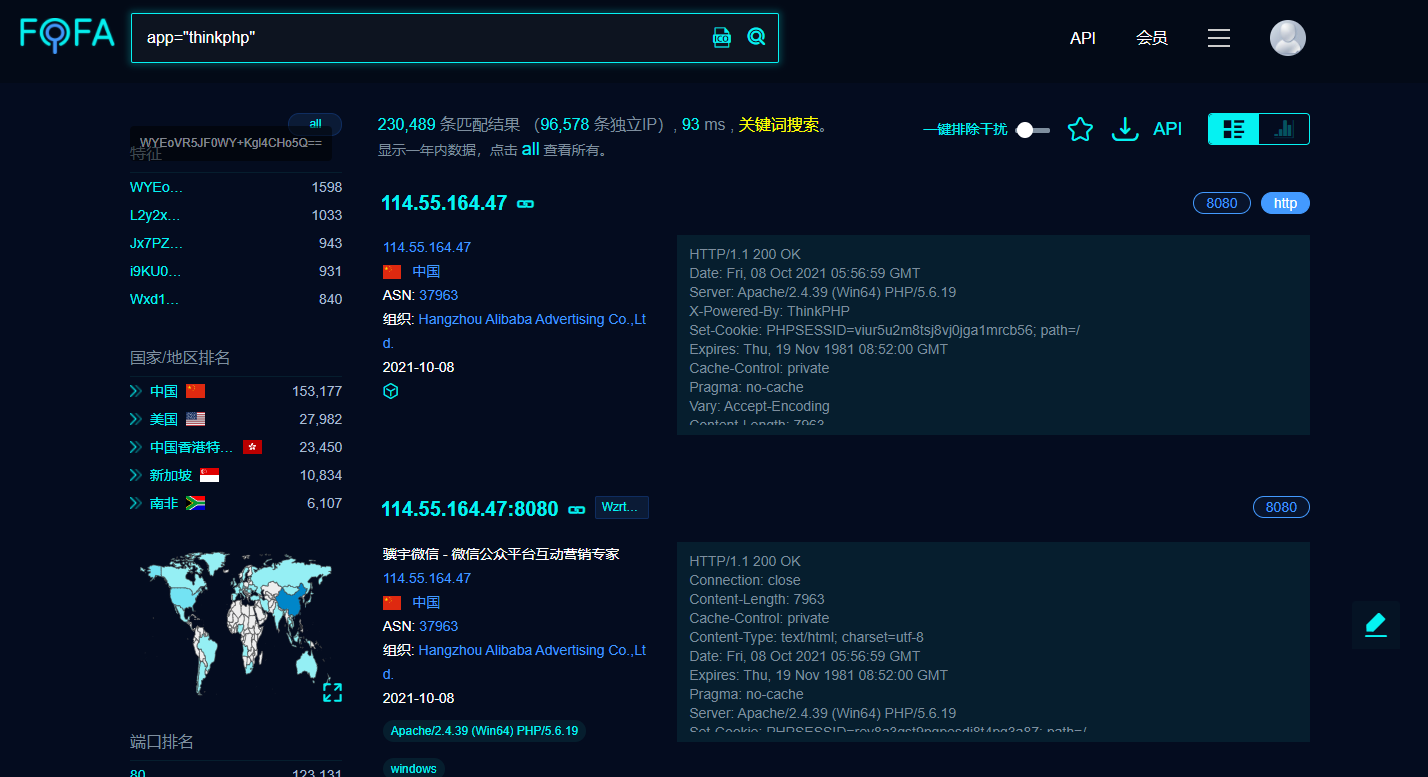Click 中国 country link in second result
Screen dimensions: 1428x777
[426, 603]
